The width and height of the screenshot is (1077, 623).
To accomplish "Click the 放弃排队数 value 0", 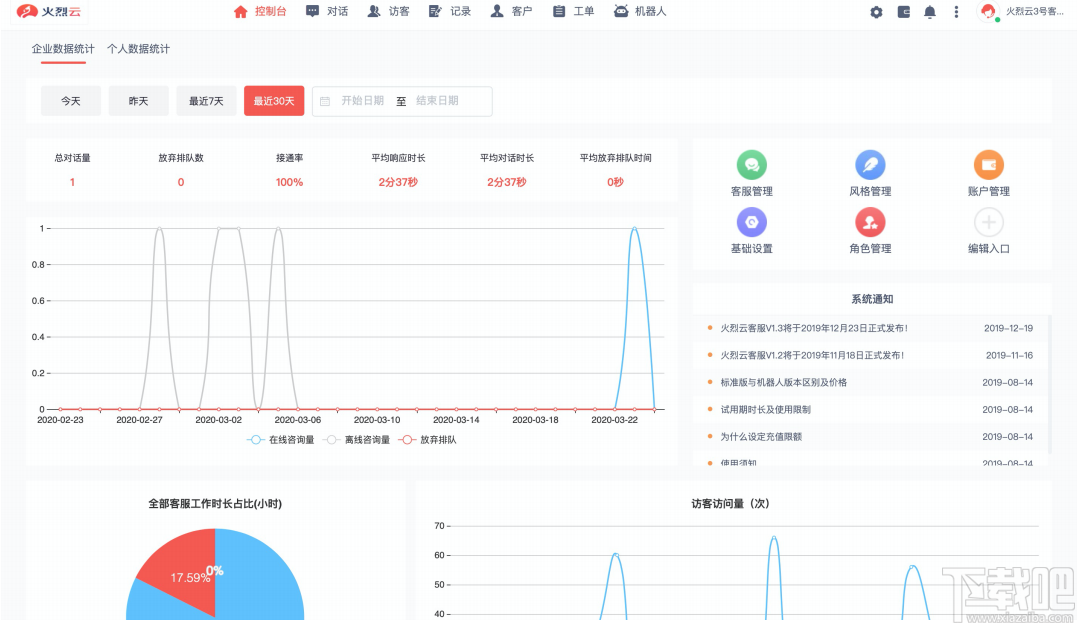I will [181, 182].
